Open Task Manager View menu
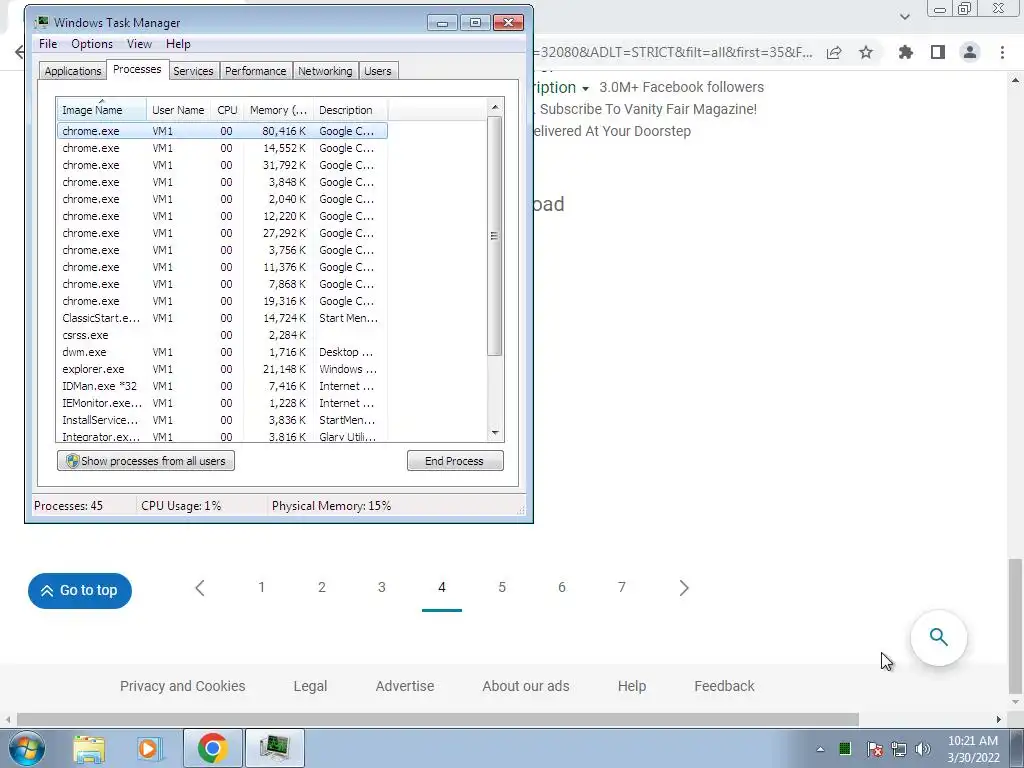This screenshot has height=768, width=1024. pyautogui.click(x=139, y=44)
